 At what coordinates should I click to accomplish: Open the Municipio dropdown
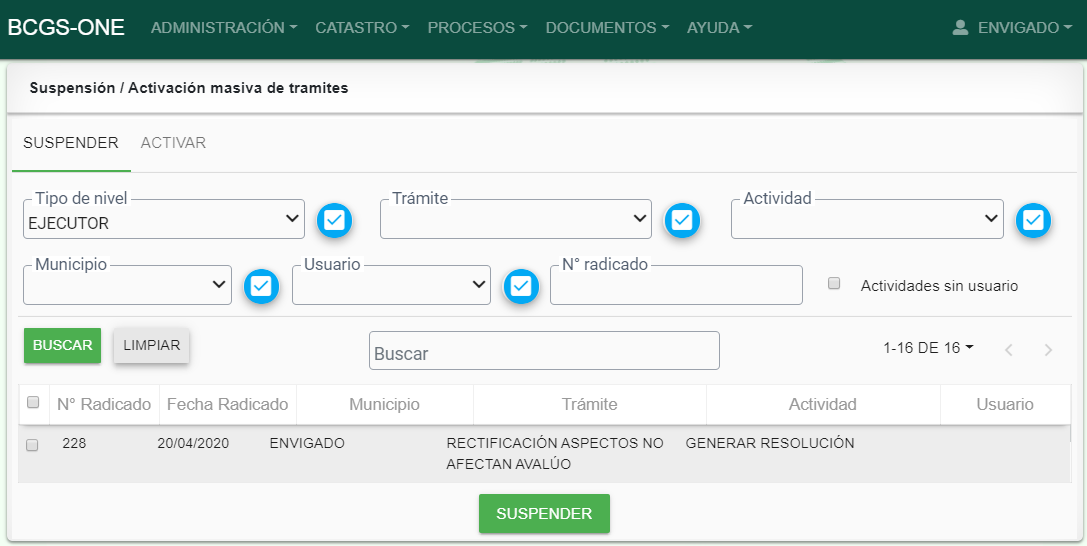[127, 285]
